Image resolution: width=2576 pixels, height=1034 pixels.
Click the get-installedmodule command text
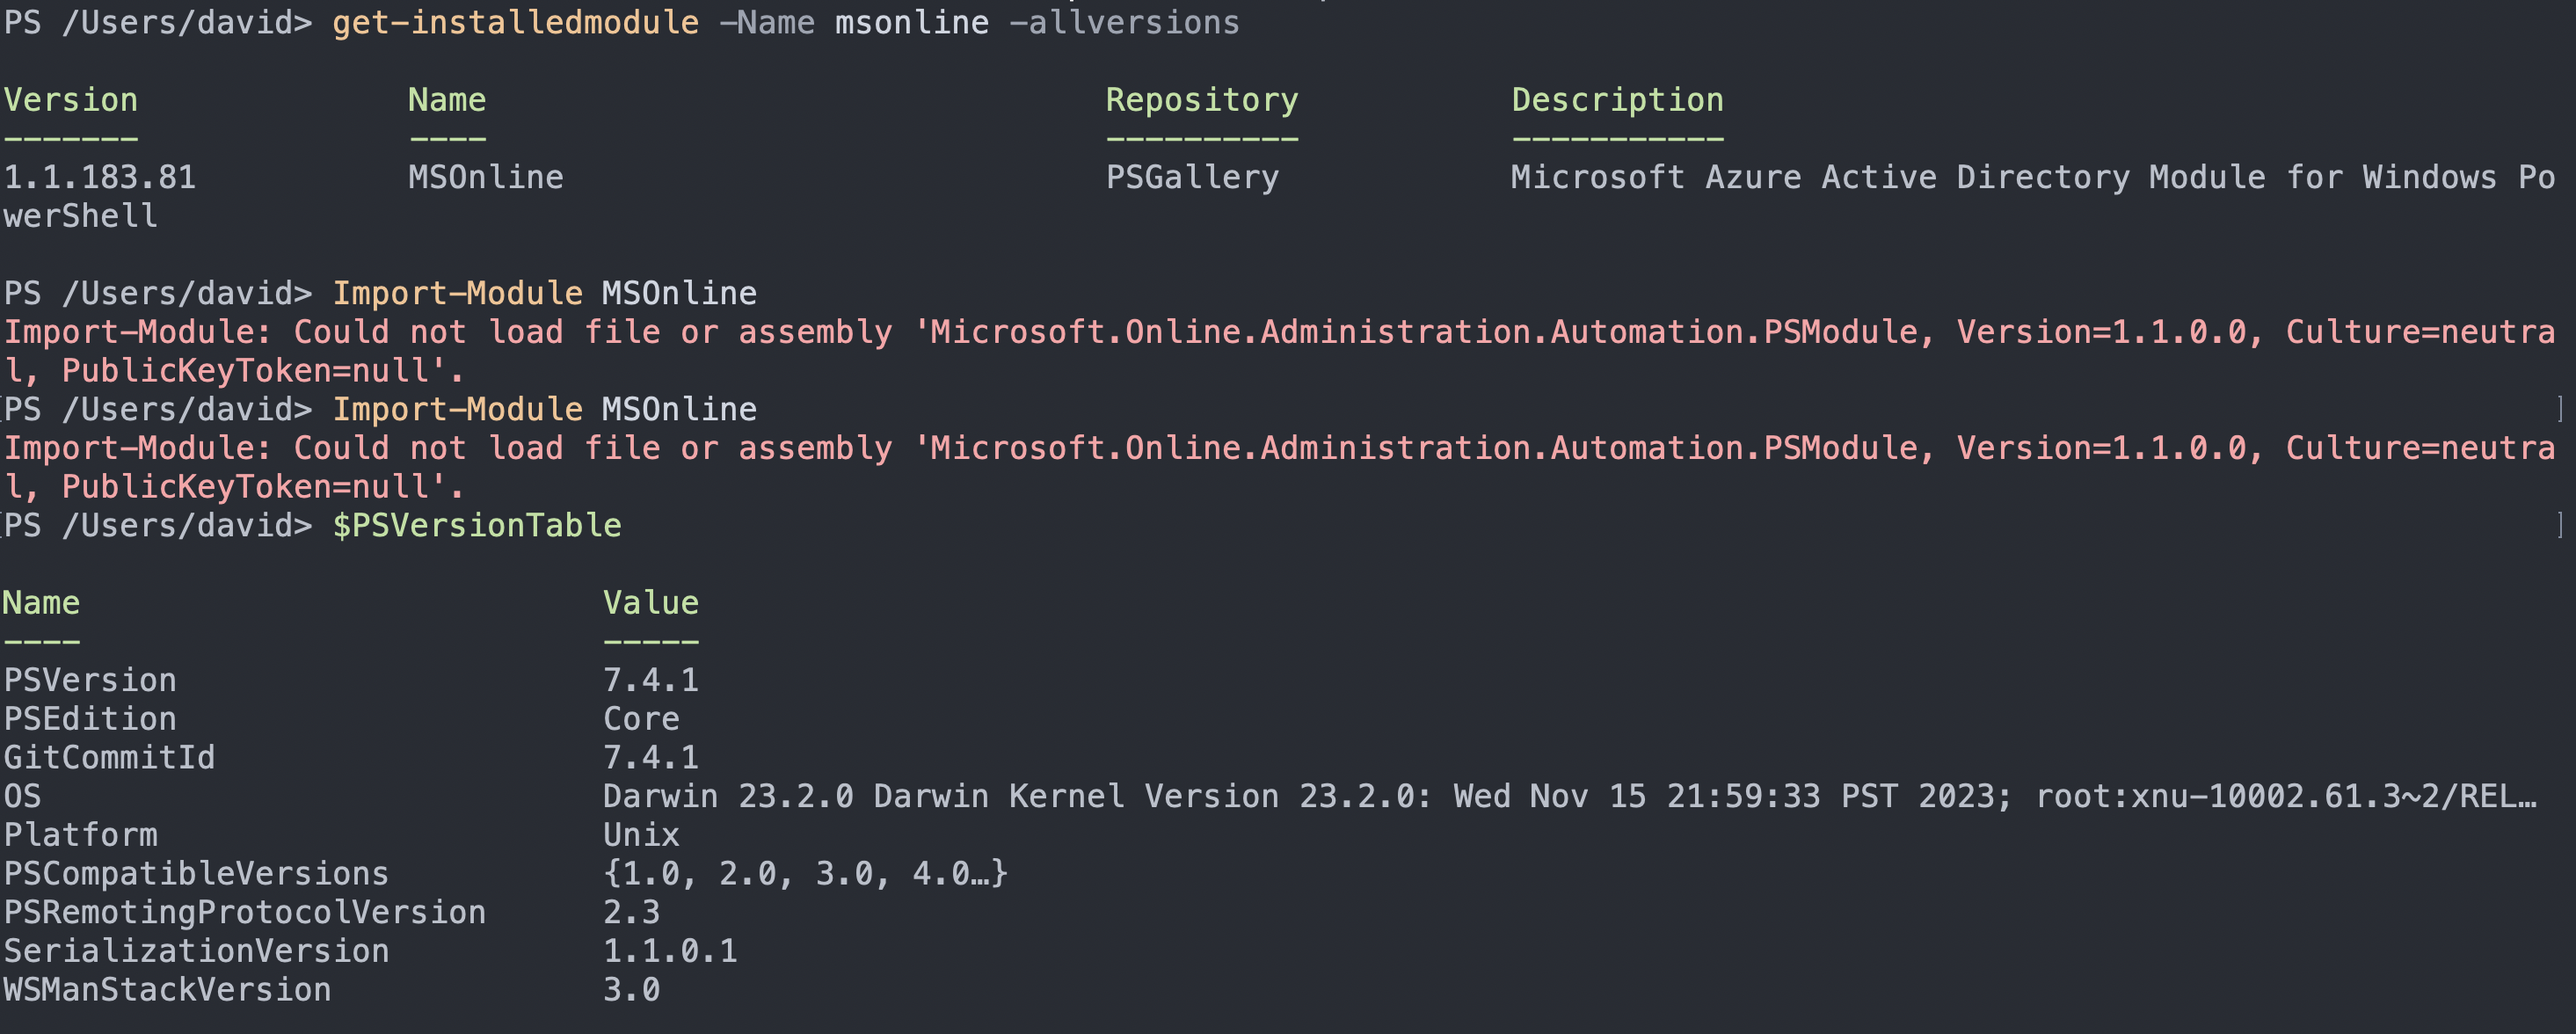coord(515,22)
